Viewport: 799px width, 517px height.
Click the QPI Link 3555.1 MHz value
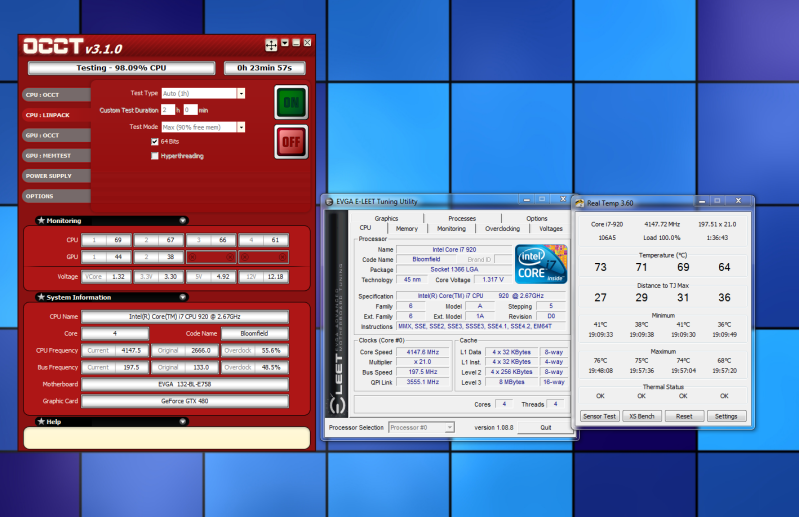click(x=423, y=382)
